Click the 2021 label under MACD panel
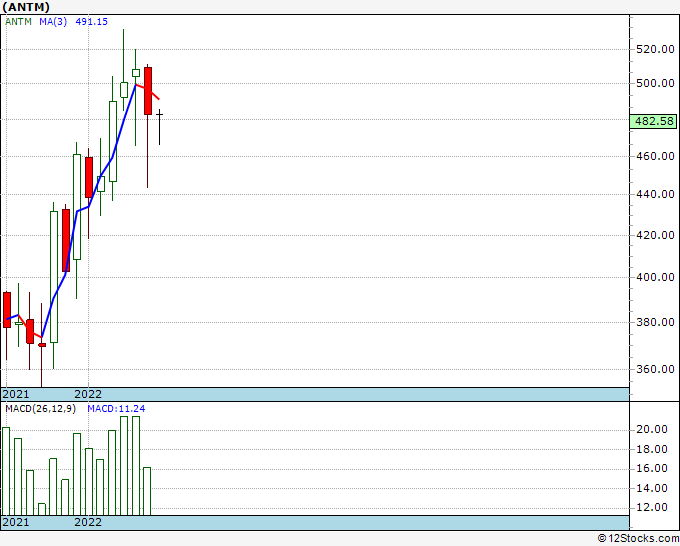Viewport: 680px width, 546px height. 16,522
